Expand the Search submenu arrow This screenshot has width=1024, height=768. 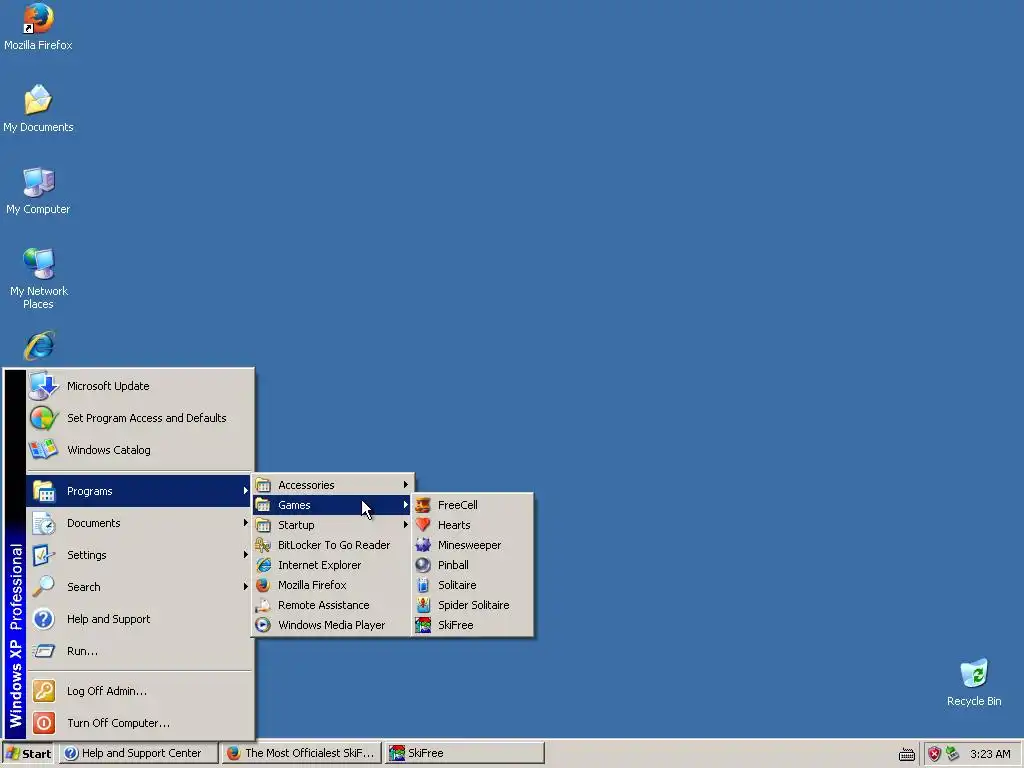[246, 586]
